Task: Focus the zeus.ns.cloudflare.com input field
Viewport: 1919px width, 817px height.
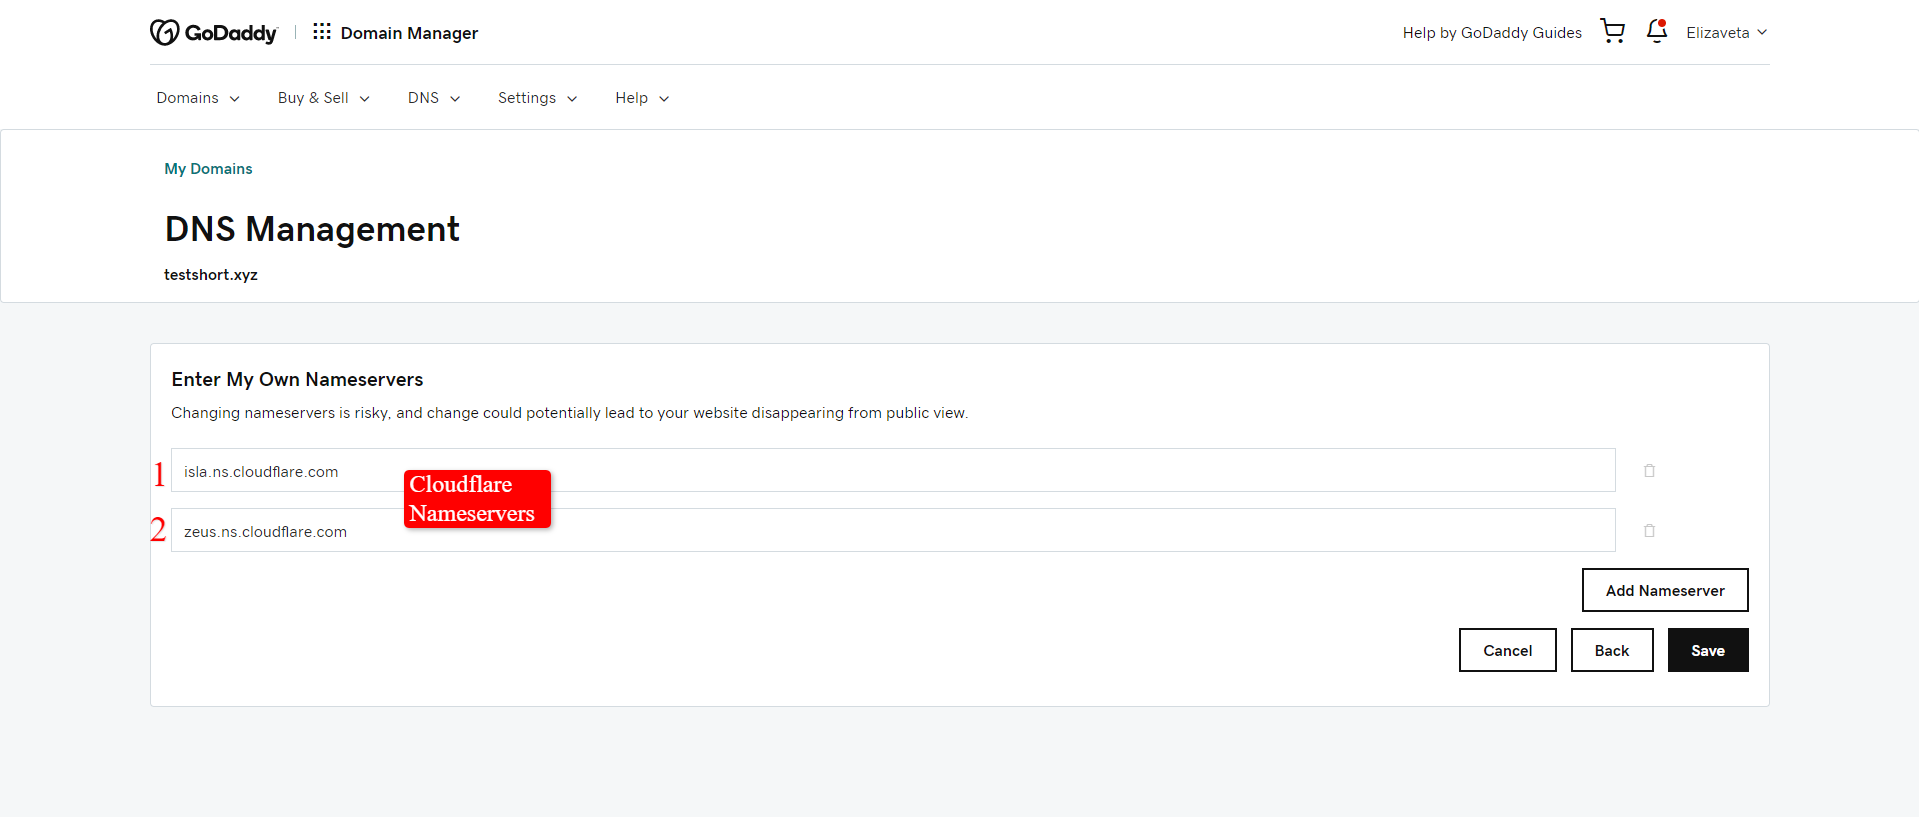Action: pos(893,530)
